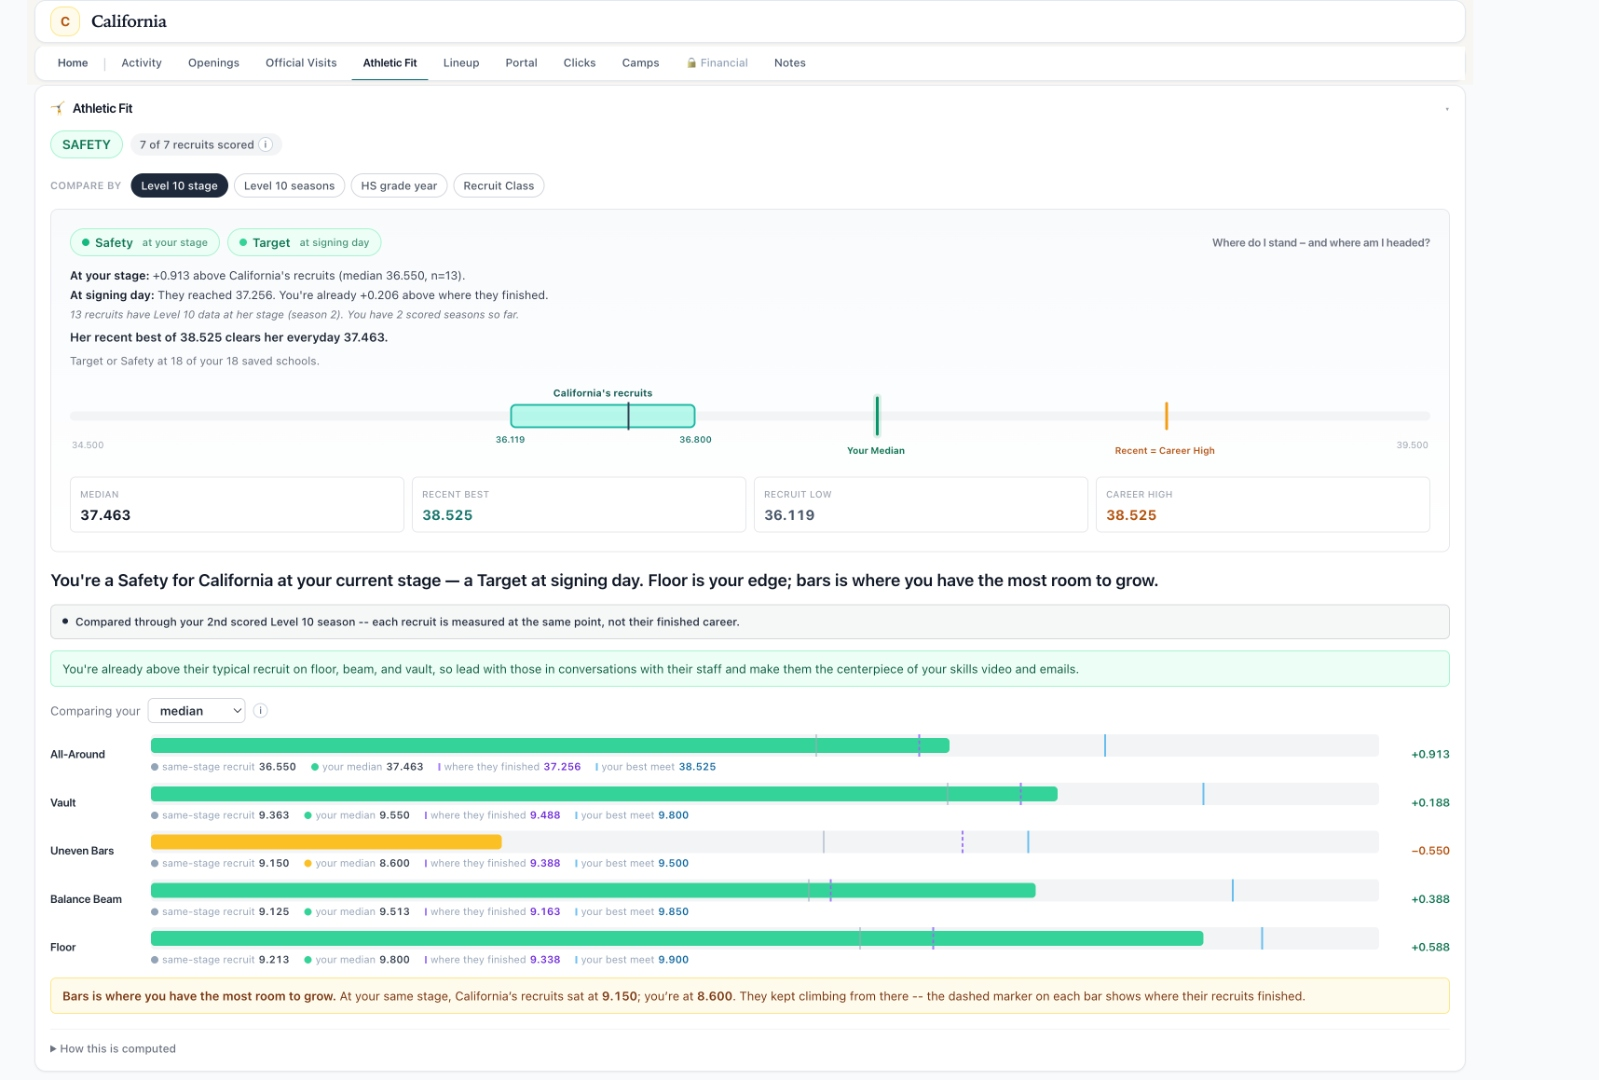Click "Target or Safety at 18 of your 18 saved schools"
Image resolution: width=1599 pixels, height=1080 pixels.
195,362
